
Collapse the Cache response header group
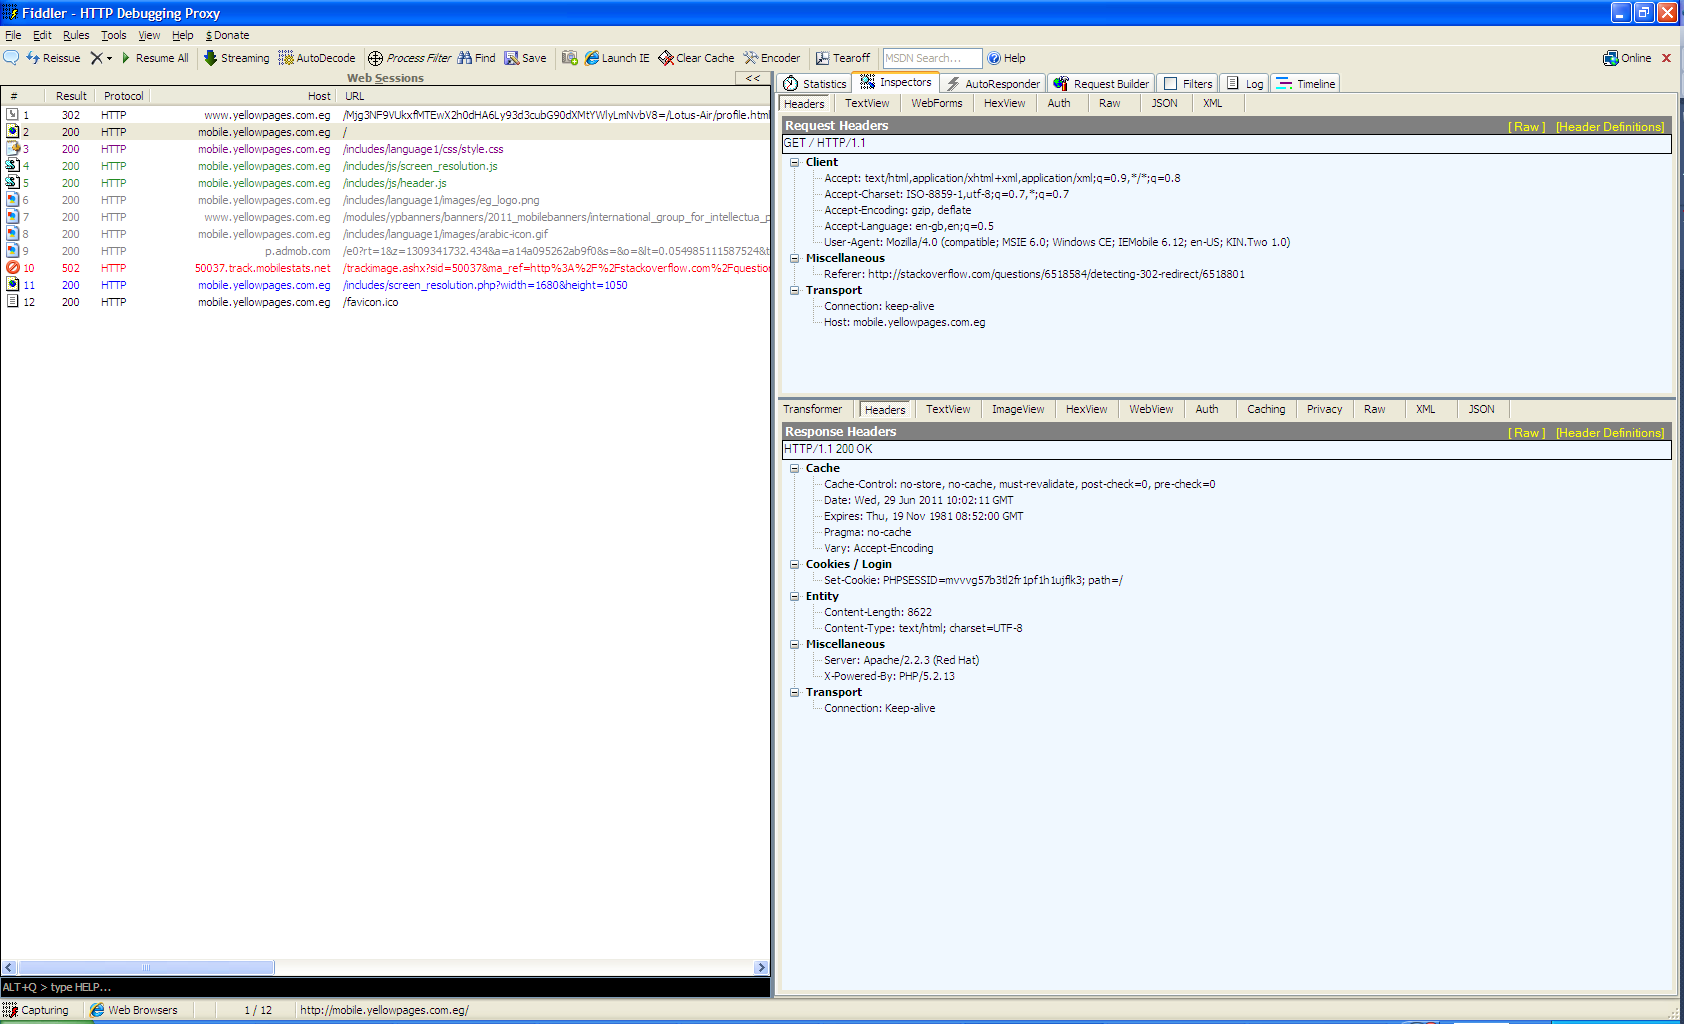tap(795, 468)
